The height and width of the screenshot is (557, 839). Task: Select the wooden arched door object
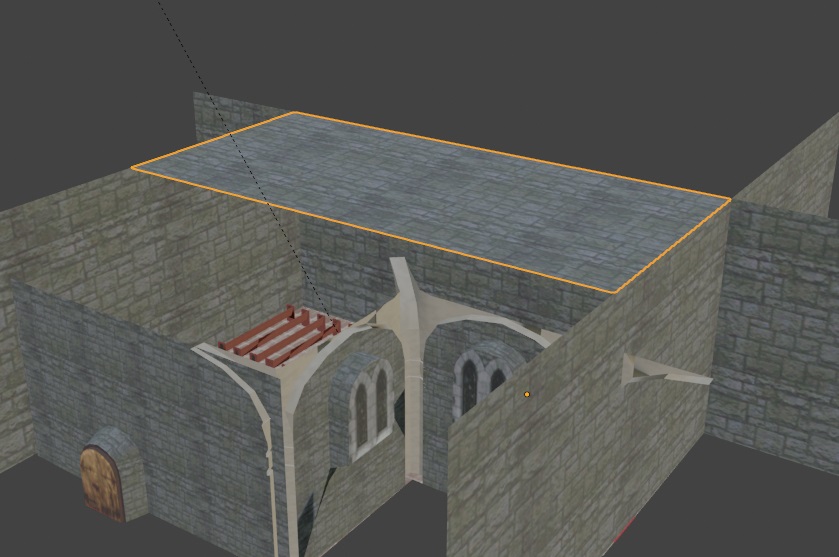click(x=103, y=485)
